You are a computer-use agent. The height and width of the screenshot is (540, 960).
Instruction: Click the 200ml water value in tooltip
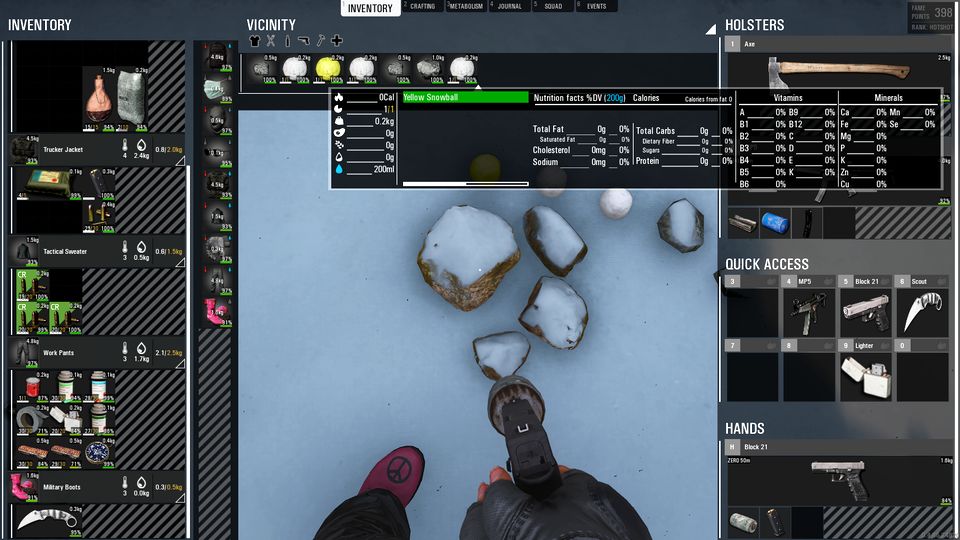click(x=383, y=169)
